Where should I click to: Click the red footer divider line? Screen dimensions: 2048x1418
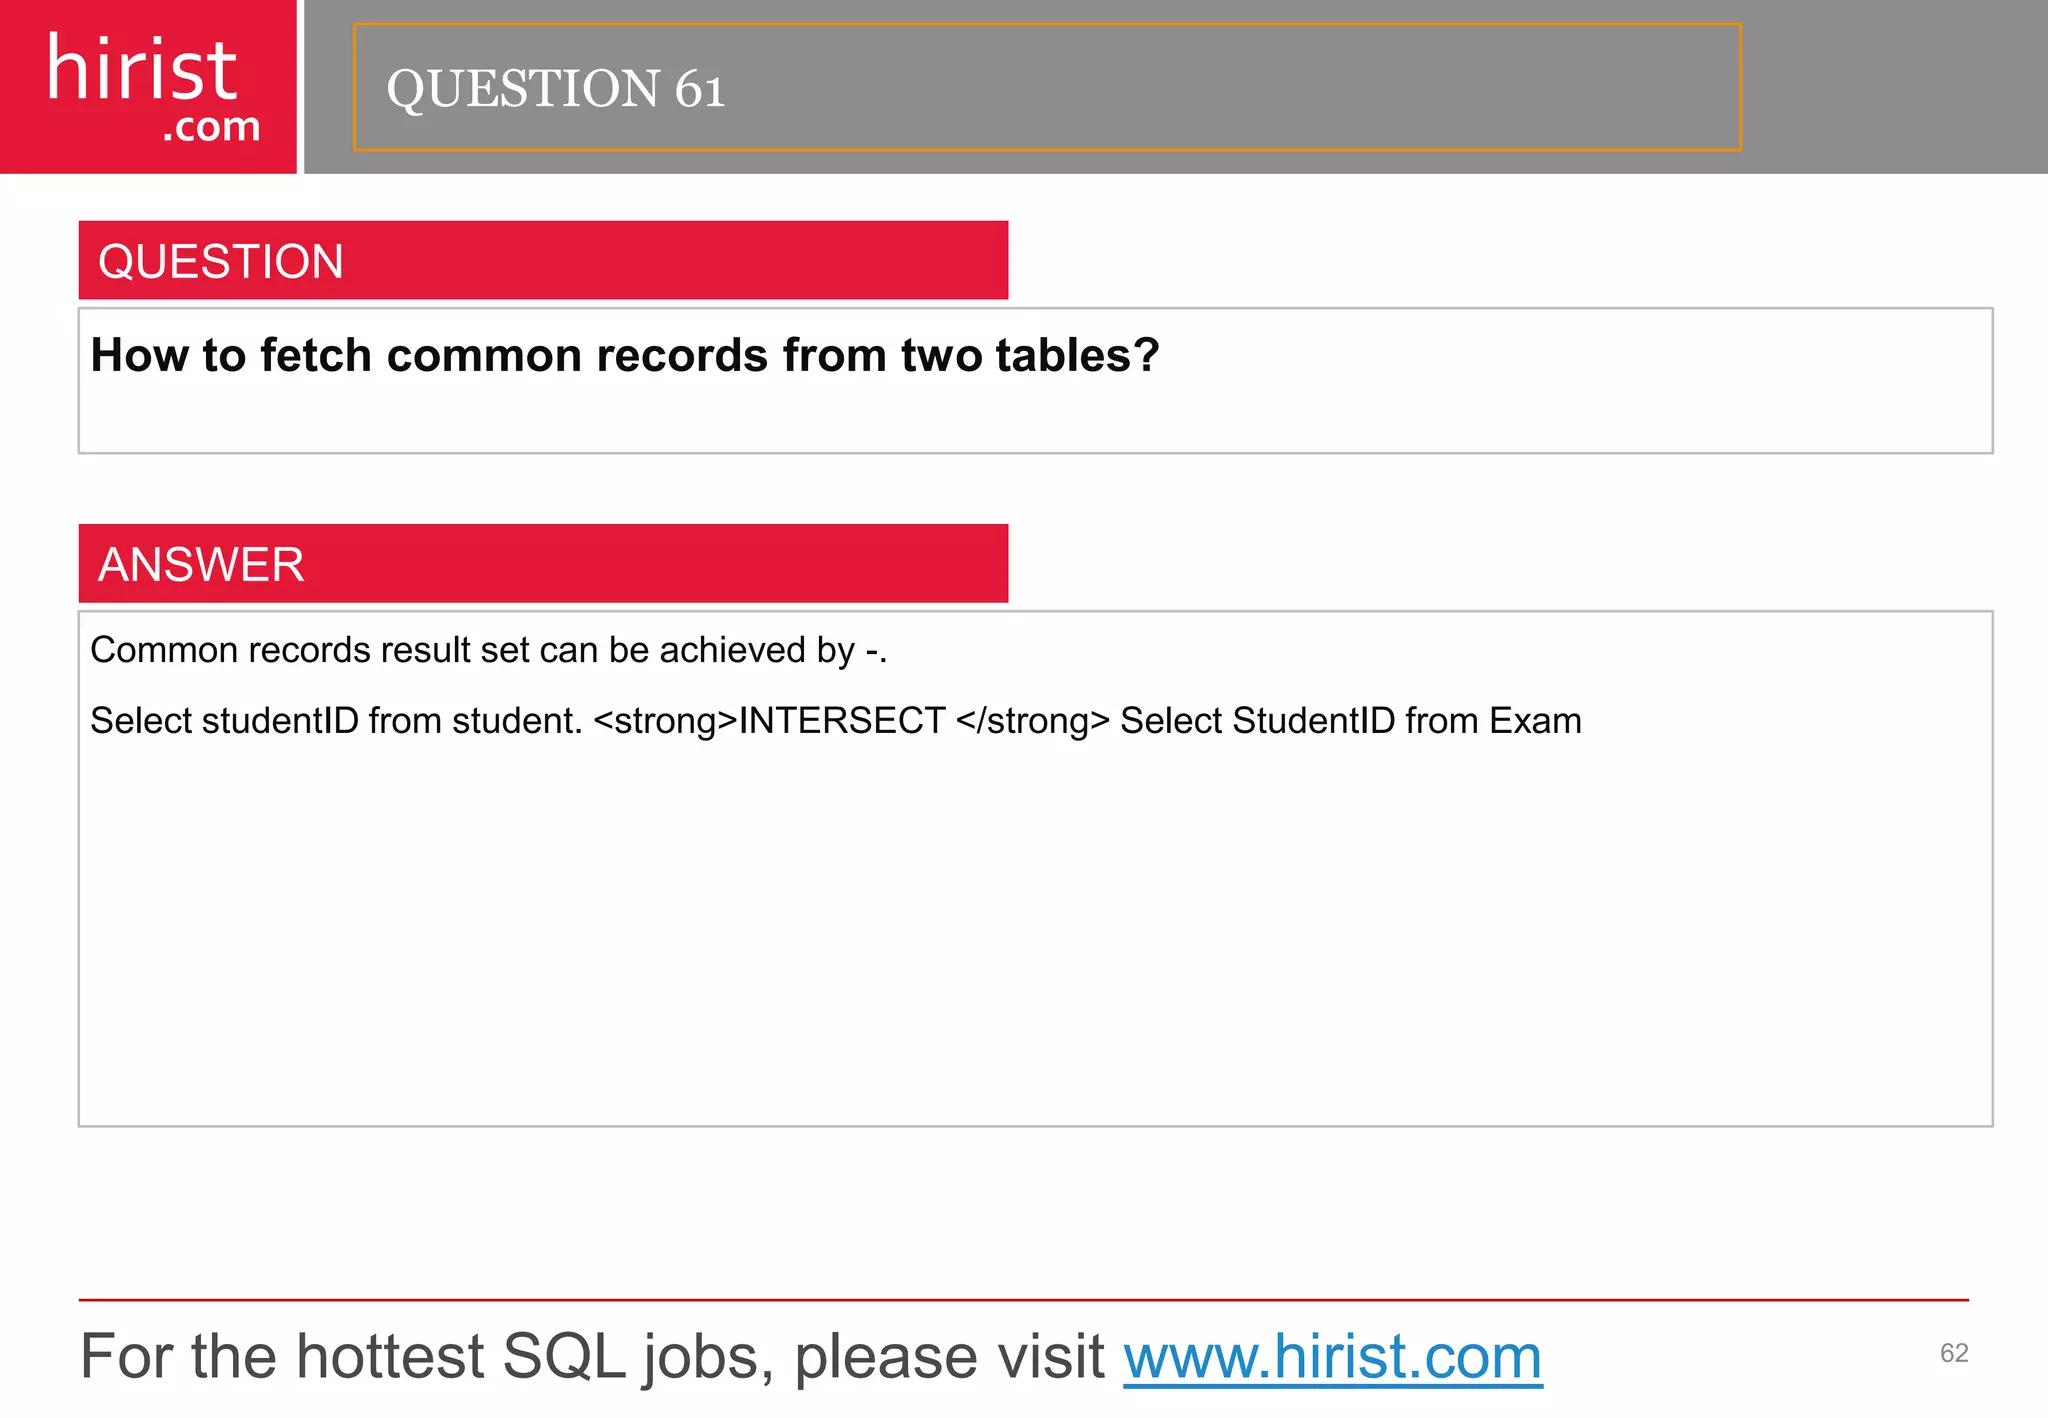click(1023, 1300)
